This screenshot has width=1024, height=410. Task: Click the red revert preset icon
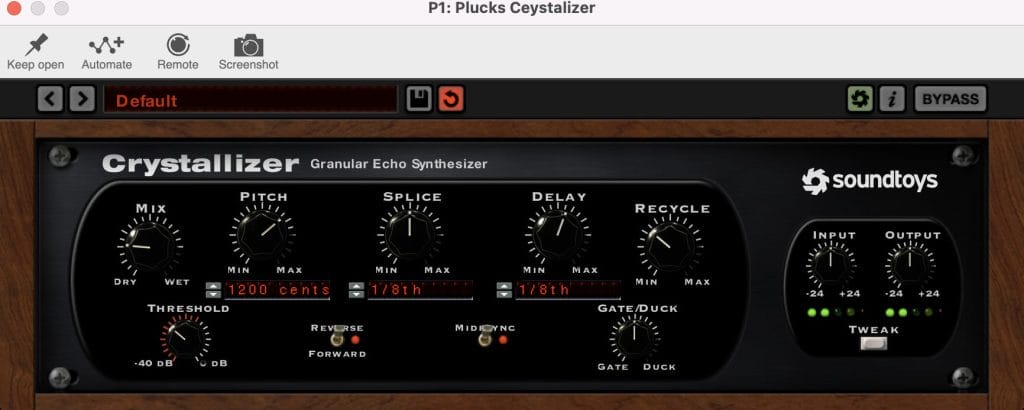[451, 99]
